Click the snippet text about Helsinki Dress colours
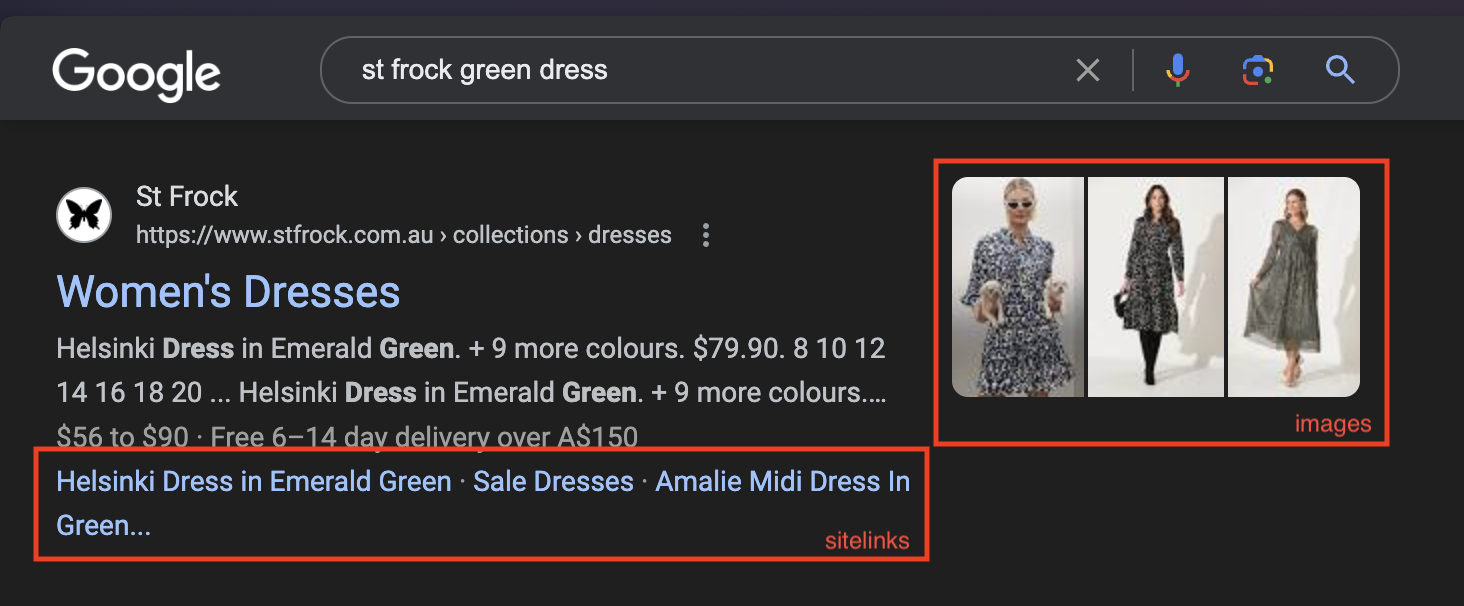Screen dimensions: 1464x606 pyautogui.click(x=470, y=370)
